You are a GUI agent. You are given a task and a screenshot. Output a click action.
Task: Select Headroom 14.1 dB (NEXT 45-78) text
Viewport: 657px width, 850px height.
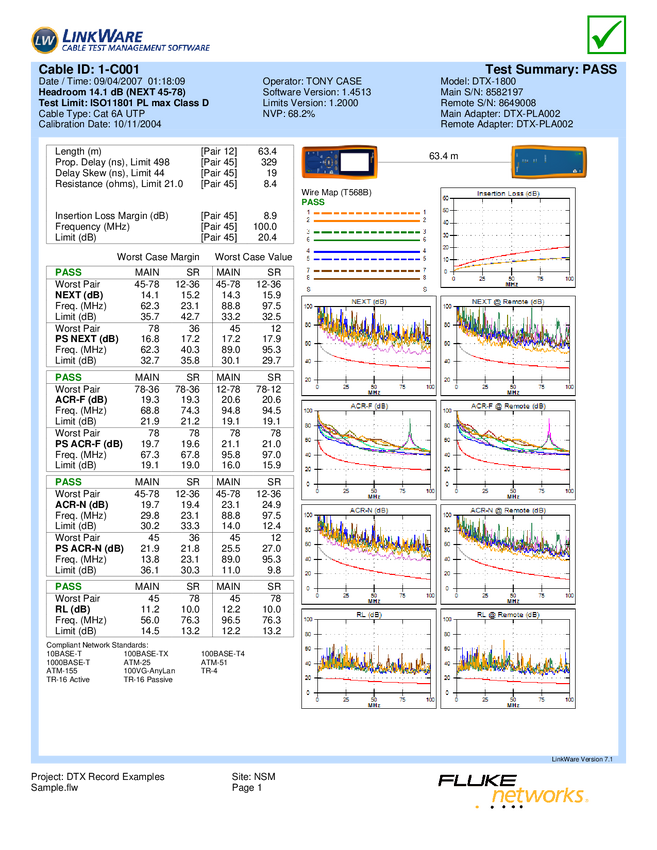coord(112,92)
